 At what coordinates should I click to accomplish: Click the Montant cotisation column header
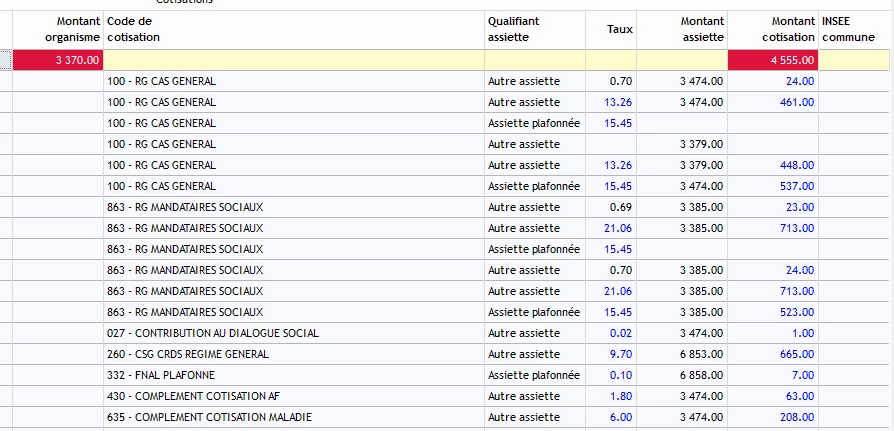tap(774, 29)
